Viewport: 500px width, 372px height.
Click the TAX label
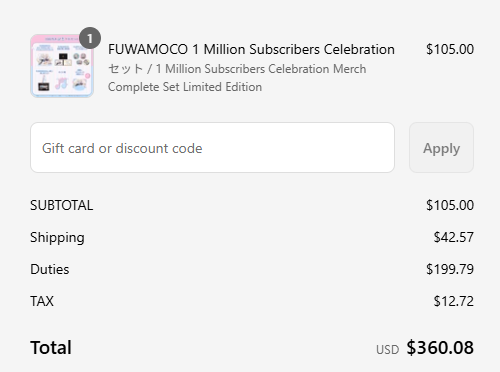[42, 301]
